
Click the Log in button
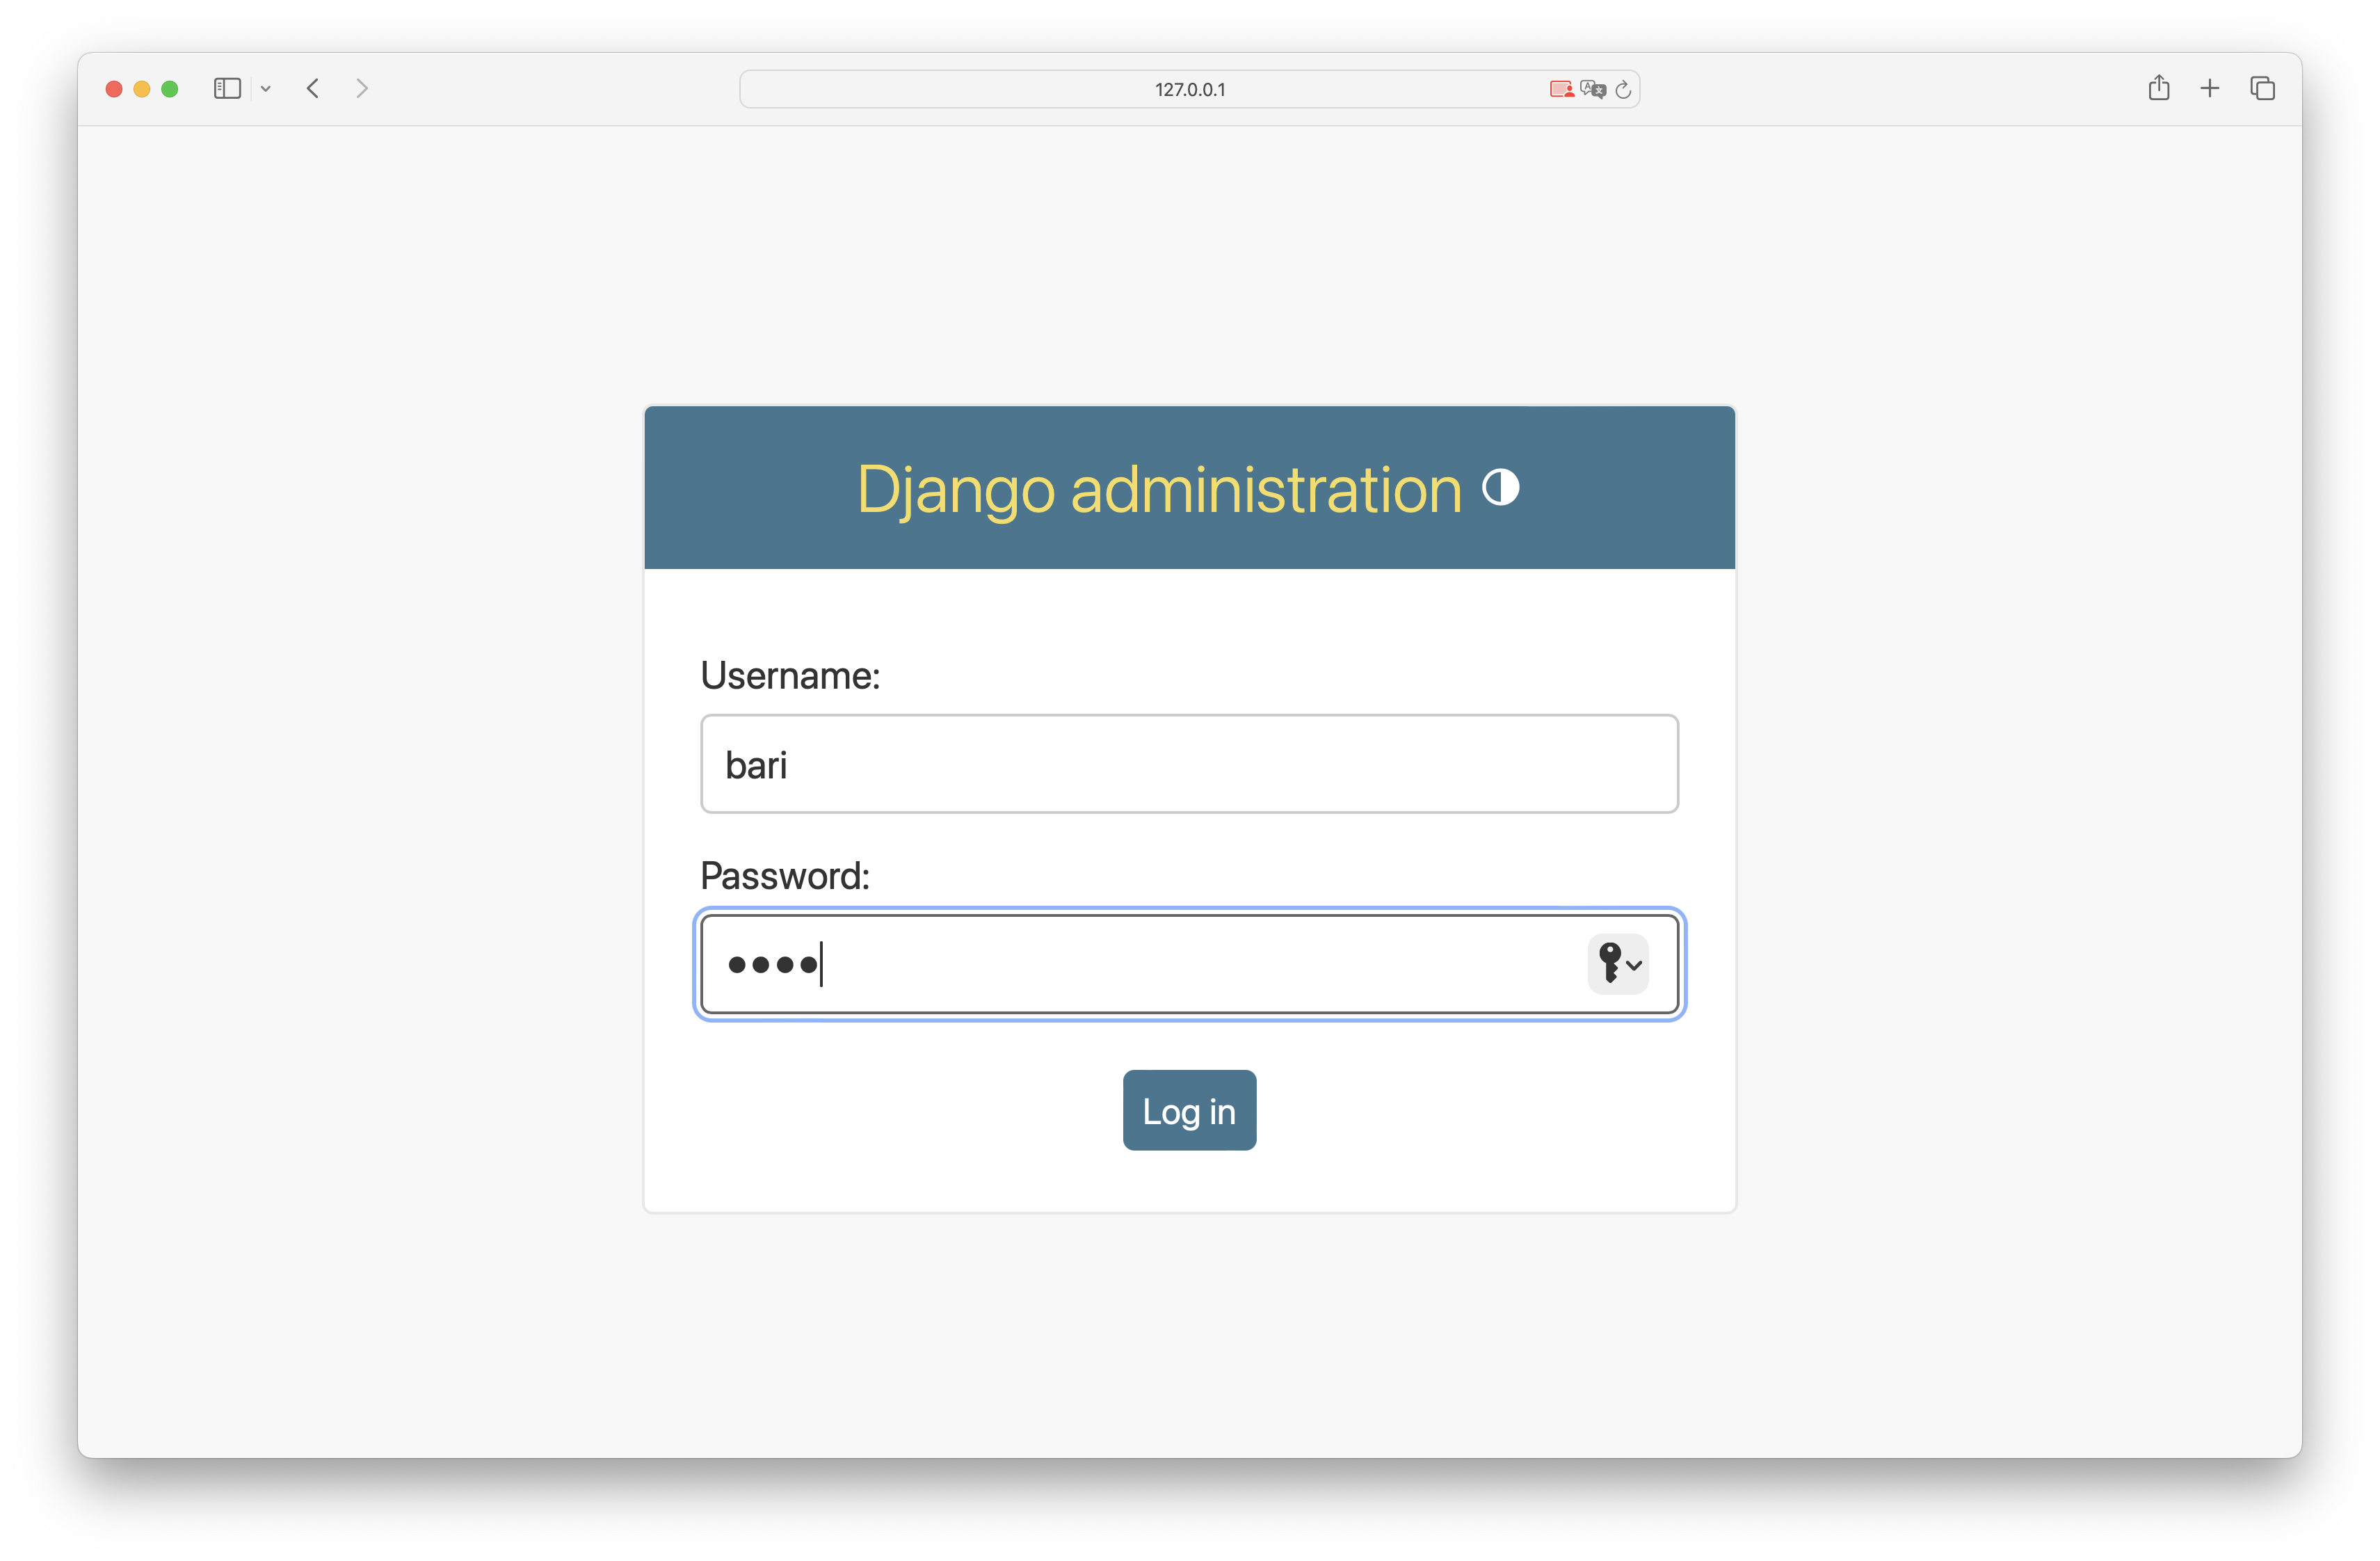click(x=1189, y=1110)
